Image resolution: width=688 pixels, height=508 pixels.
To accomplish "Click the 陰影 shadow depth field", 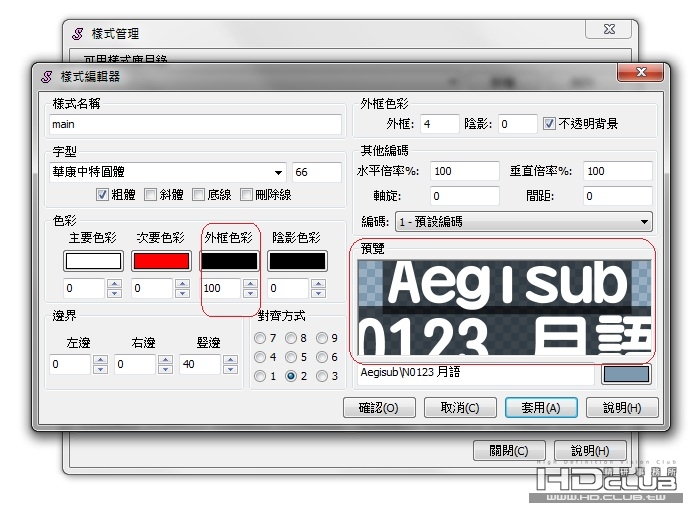I will tap(518, 124).
